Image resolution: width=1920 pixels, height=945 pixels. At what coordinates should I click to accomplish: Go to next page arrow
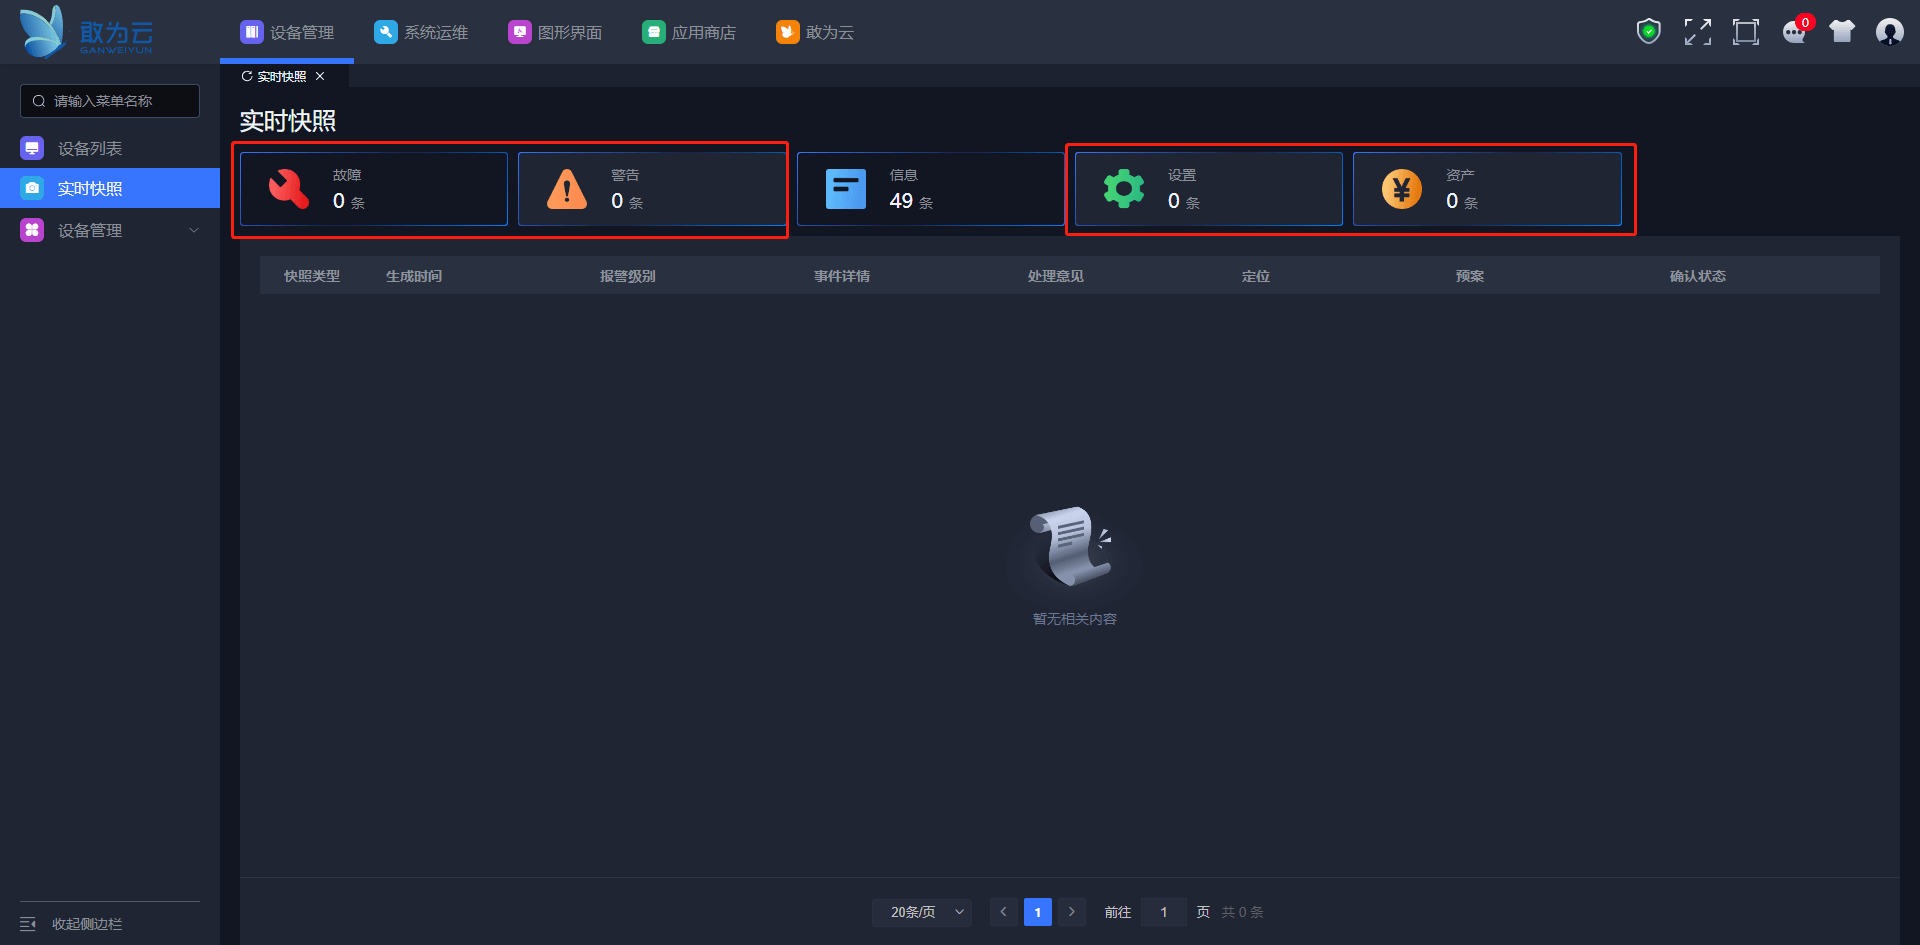point(1072,912)
